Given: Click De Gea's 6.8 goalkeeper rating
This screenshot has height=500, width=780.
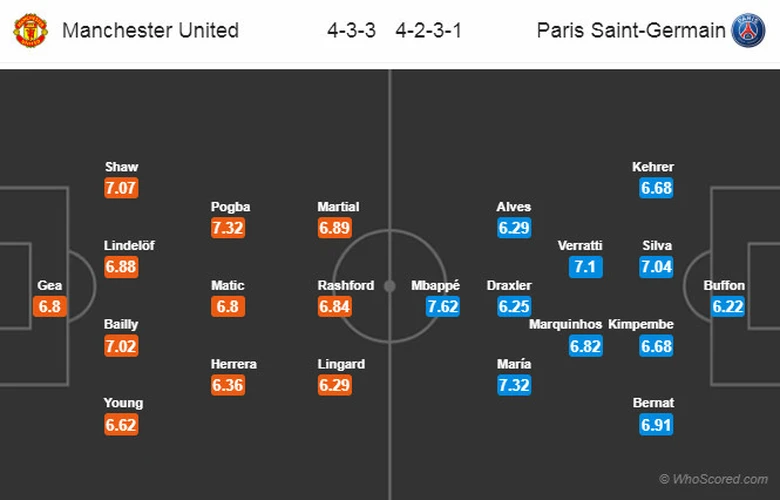Looking at the screenshot, I should tap(50, 306).
